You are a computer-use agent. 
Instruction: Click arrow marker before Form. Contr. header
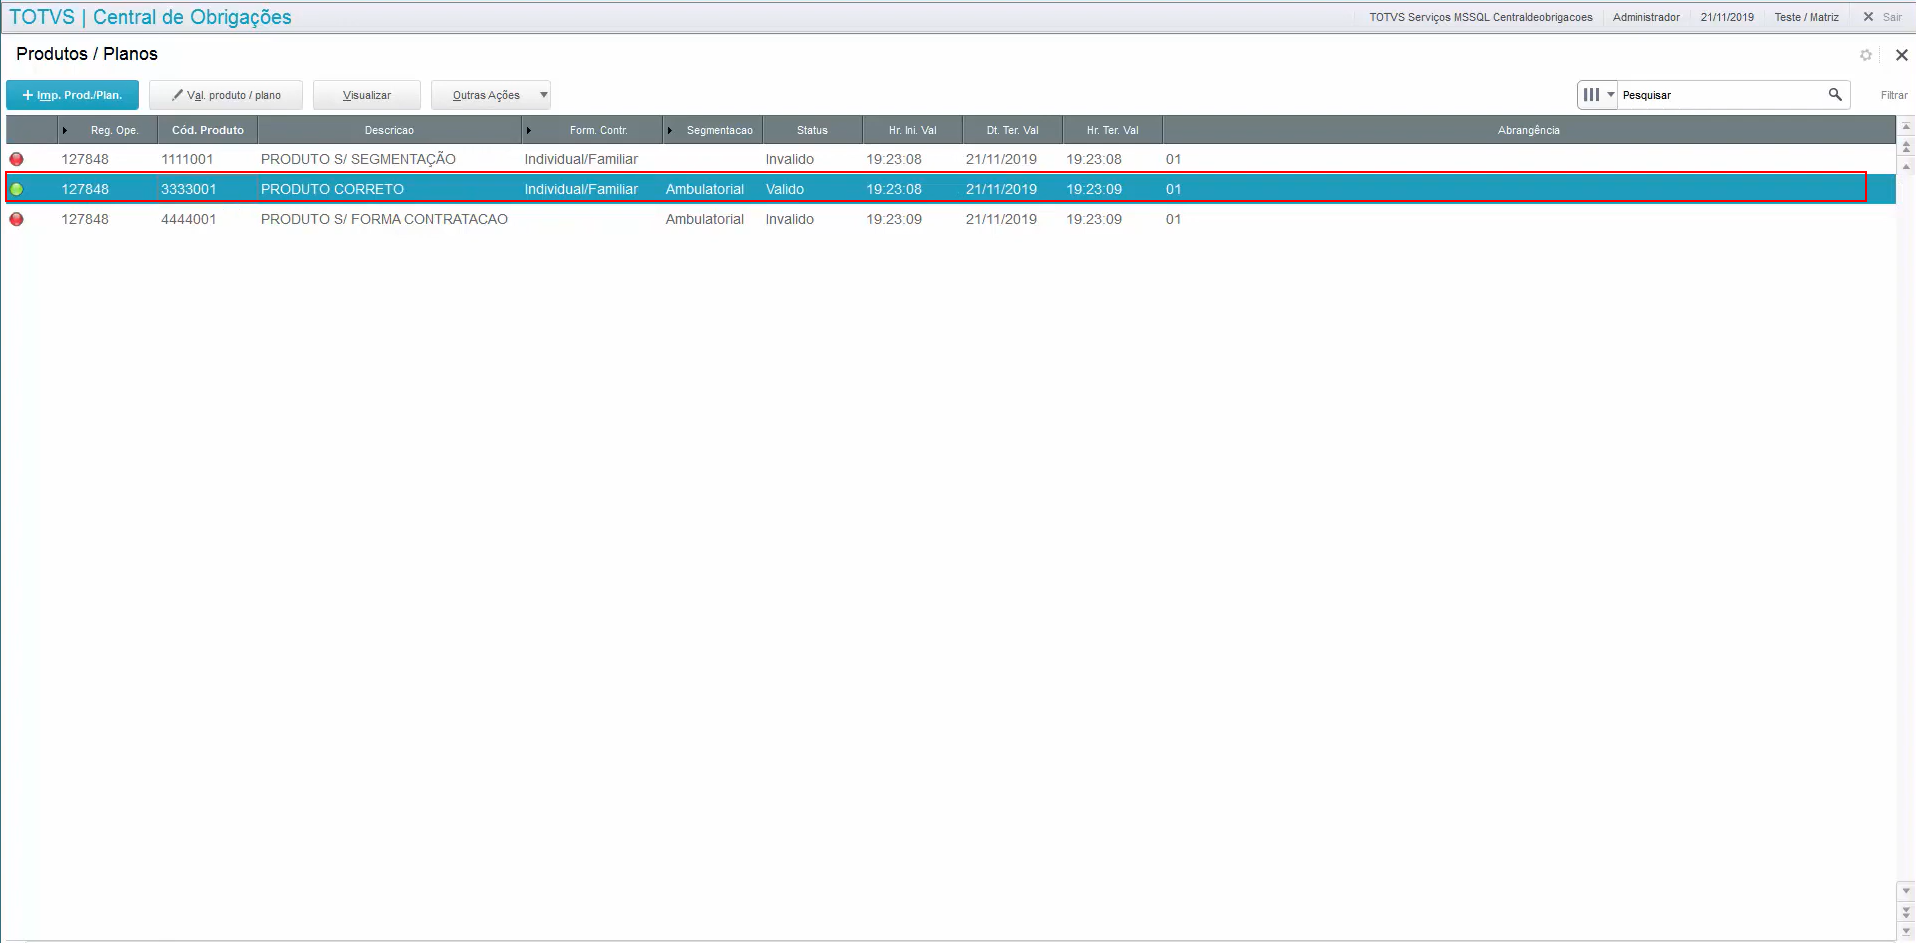click(529, 130)
